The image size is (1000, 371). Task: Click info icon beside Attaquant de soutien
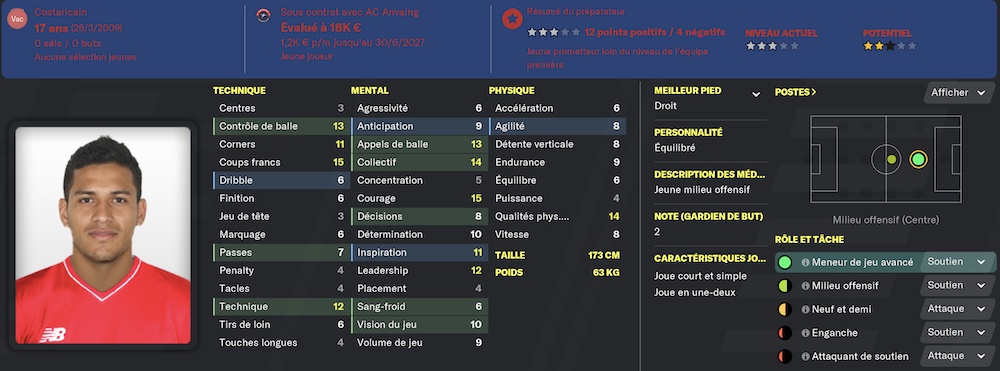pyautogui.click(x=805, y=356)
